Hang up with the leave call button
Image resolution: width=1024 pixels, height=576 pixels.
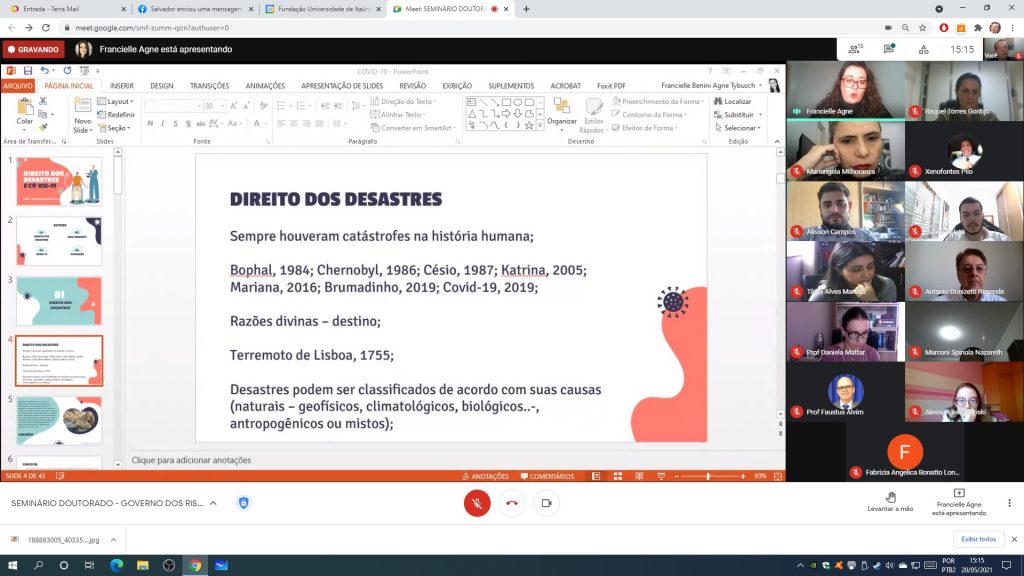pos(512,503)
